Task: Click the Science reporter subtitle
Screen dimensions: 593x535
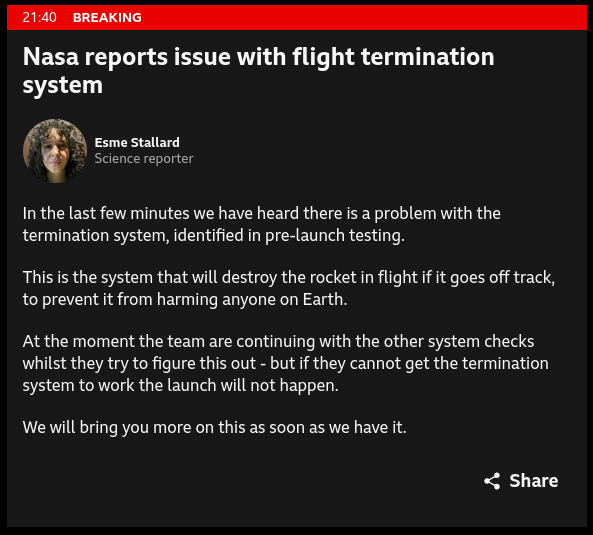Action: (x=144, y=158)
